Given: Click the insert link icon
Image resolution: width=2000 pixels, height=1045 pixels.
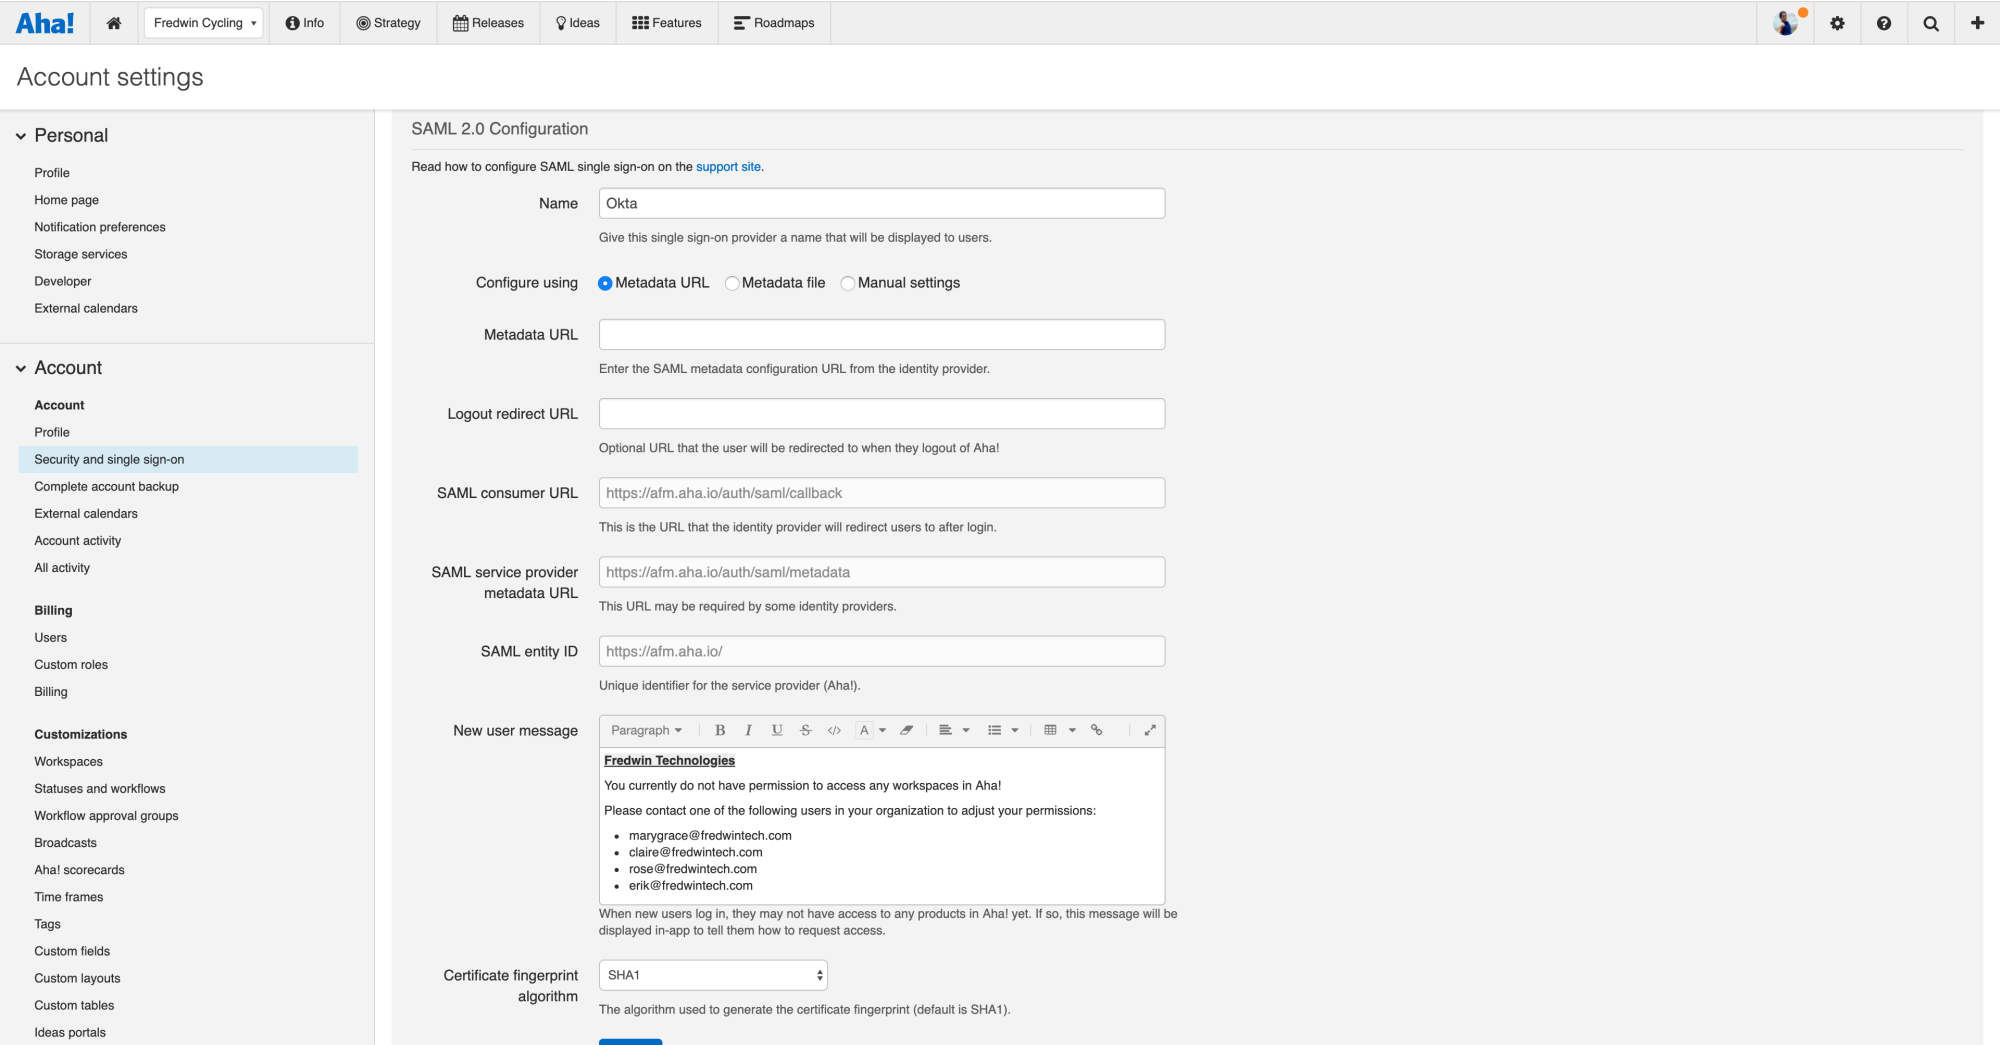Looking at the screenshot, I should [1097, 730].
